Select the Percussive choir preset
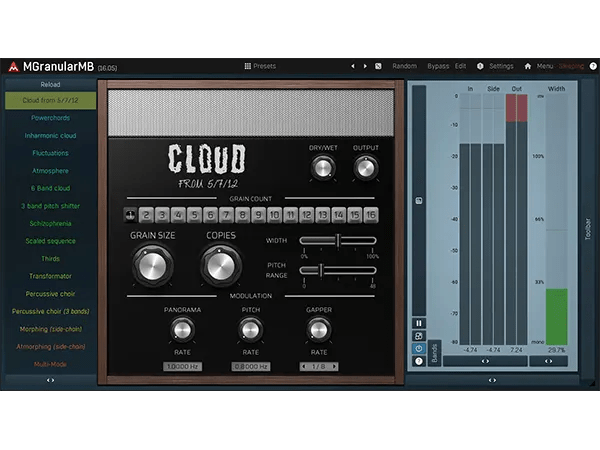 point(51,294)
